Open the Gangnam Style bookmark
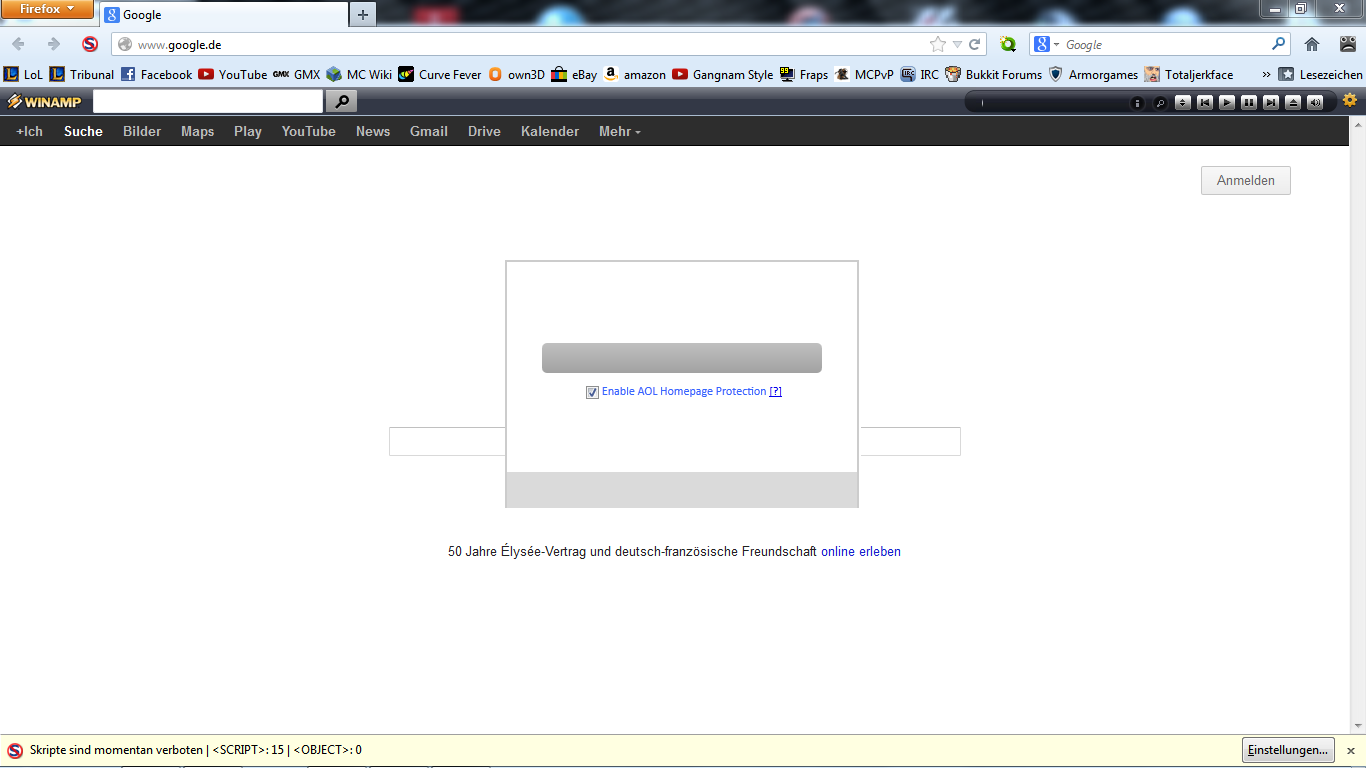The image size is (1366, 768). 723,74
